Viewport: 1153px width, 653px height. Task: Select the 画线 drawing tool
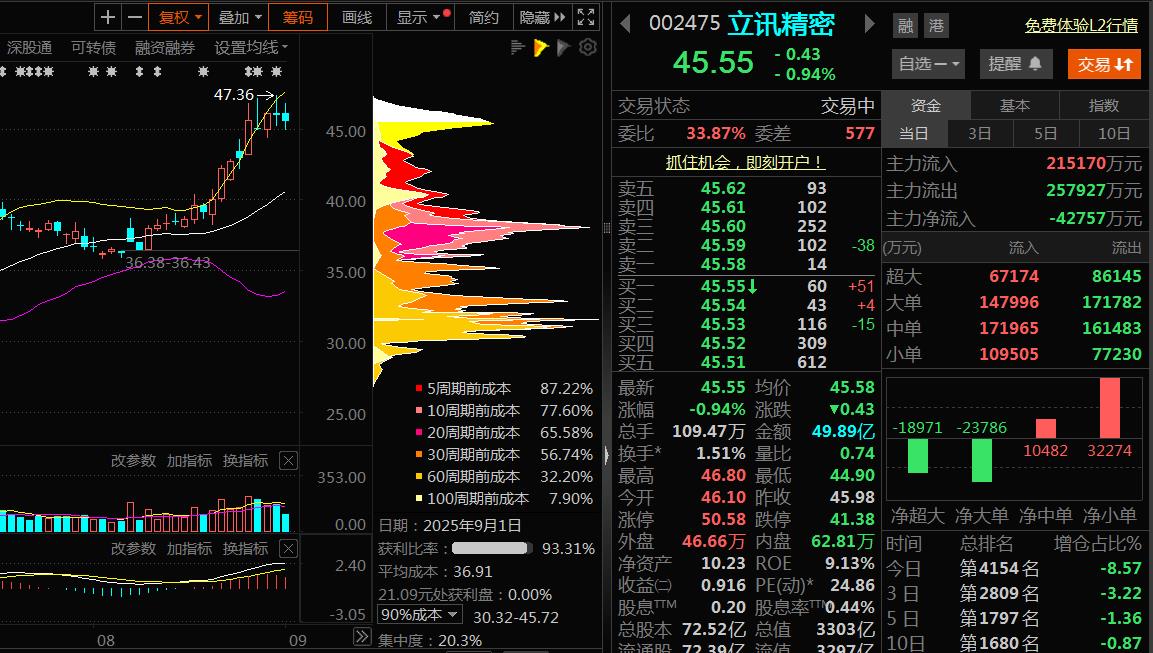(357, 17)
